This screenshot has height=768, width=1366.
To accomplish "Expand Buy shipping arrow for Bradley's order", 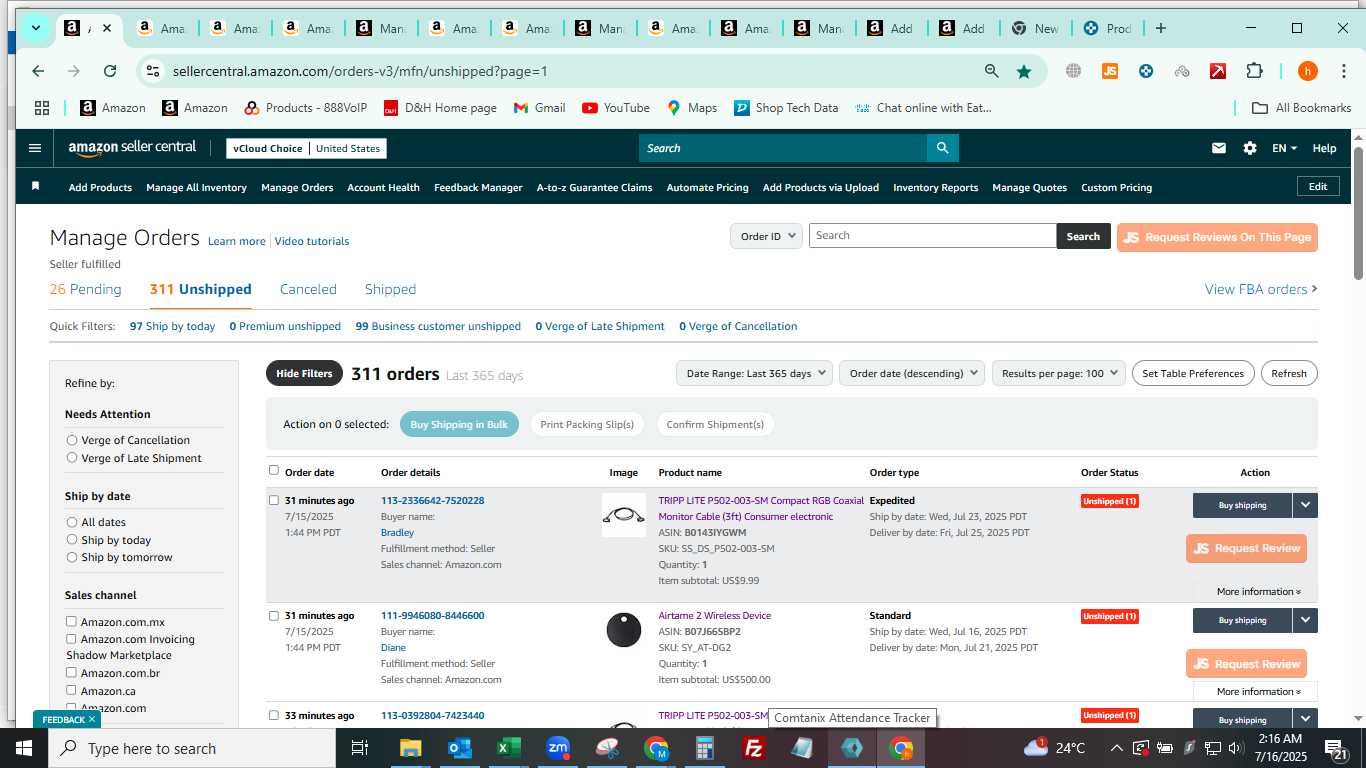I will click(x=1305, y=505).
